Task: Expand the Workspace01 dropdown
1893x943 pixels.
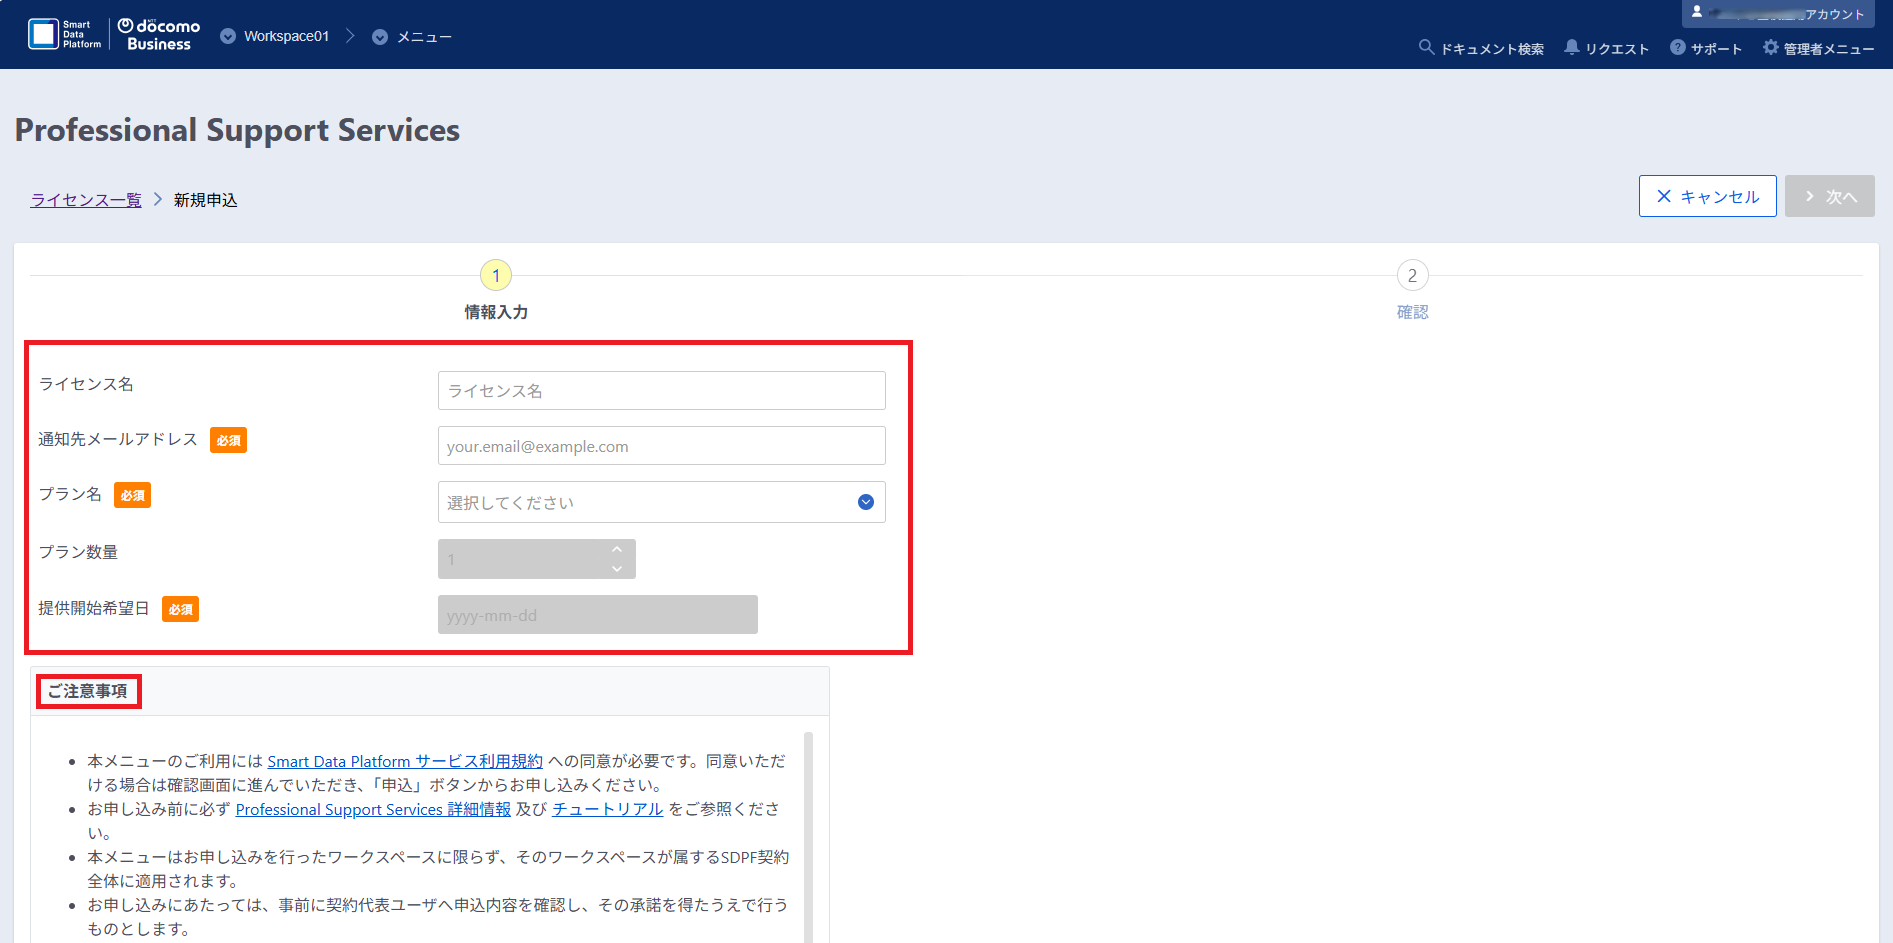Action: tap(228, 36)
